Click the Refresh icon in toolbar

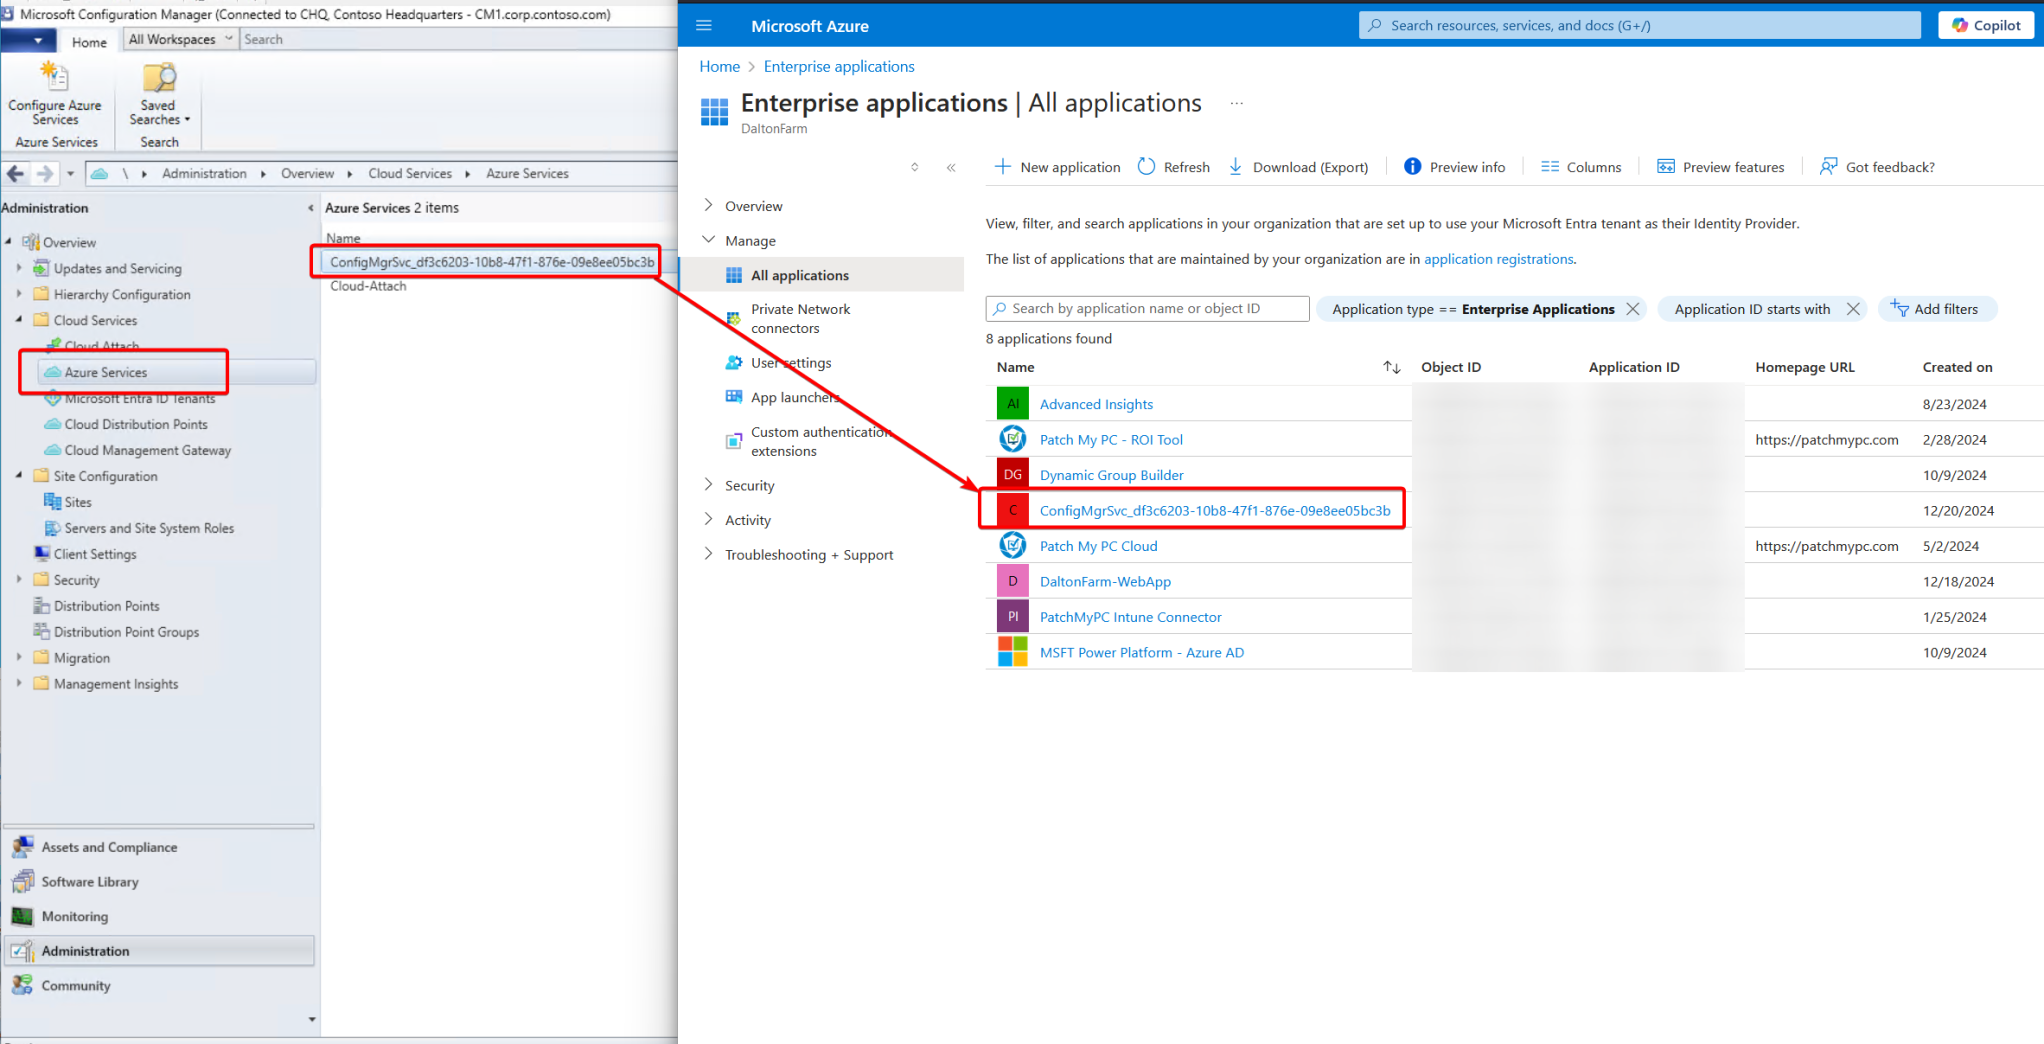tap(1147, 166)
